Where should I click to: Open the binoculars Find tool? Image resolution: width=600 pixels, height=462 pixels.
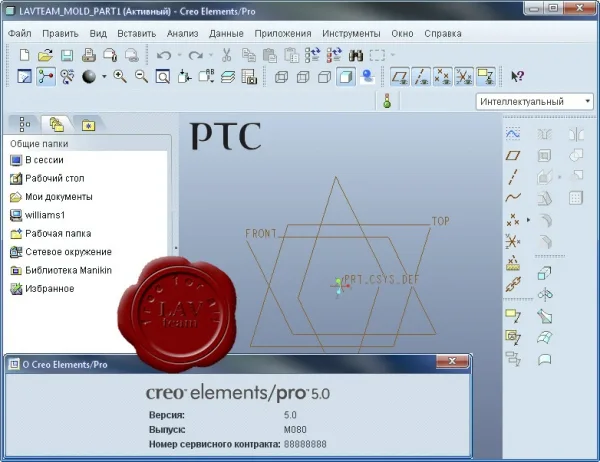[x=355, y=56]
